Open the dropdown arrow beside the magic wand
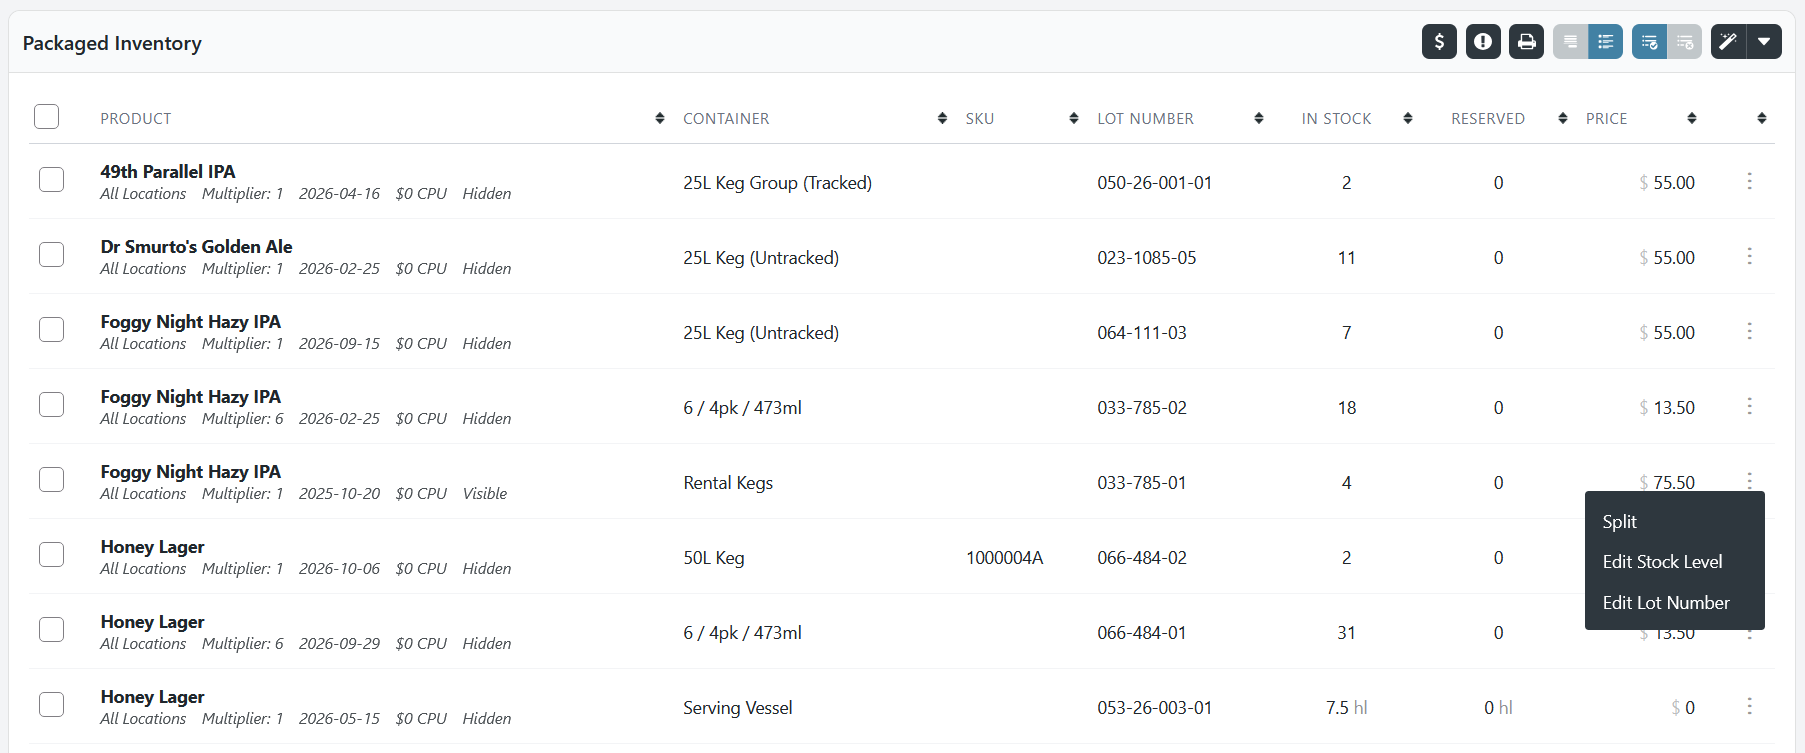The image size is (1805, 753). coord(1764,42)
